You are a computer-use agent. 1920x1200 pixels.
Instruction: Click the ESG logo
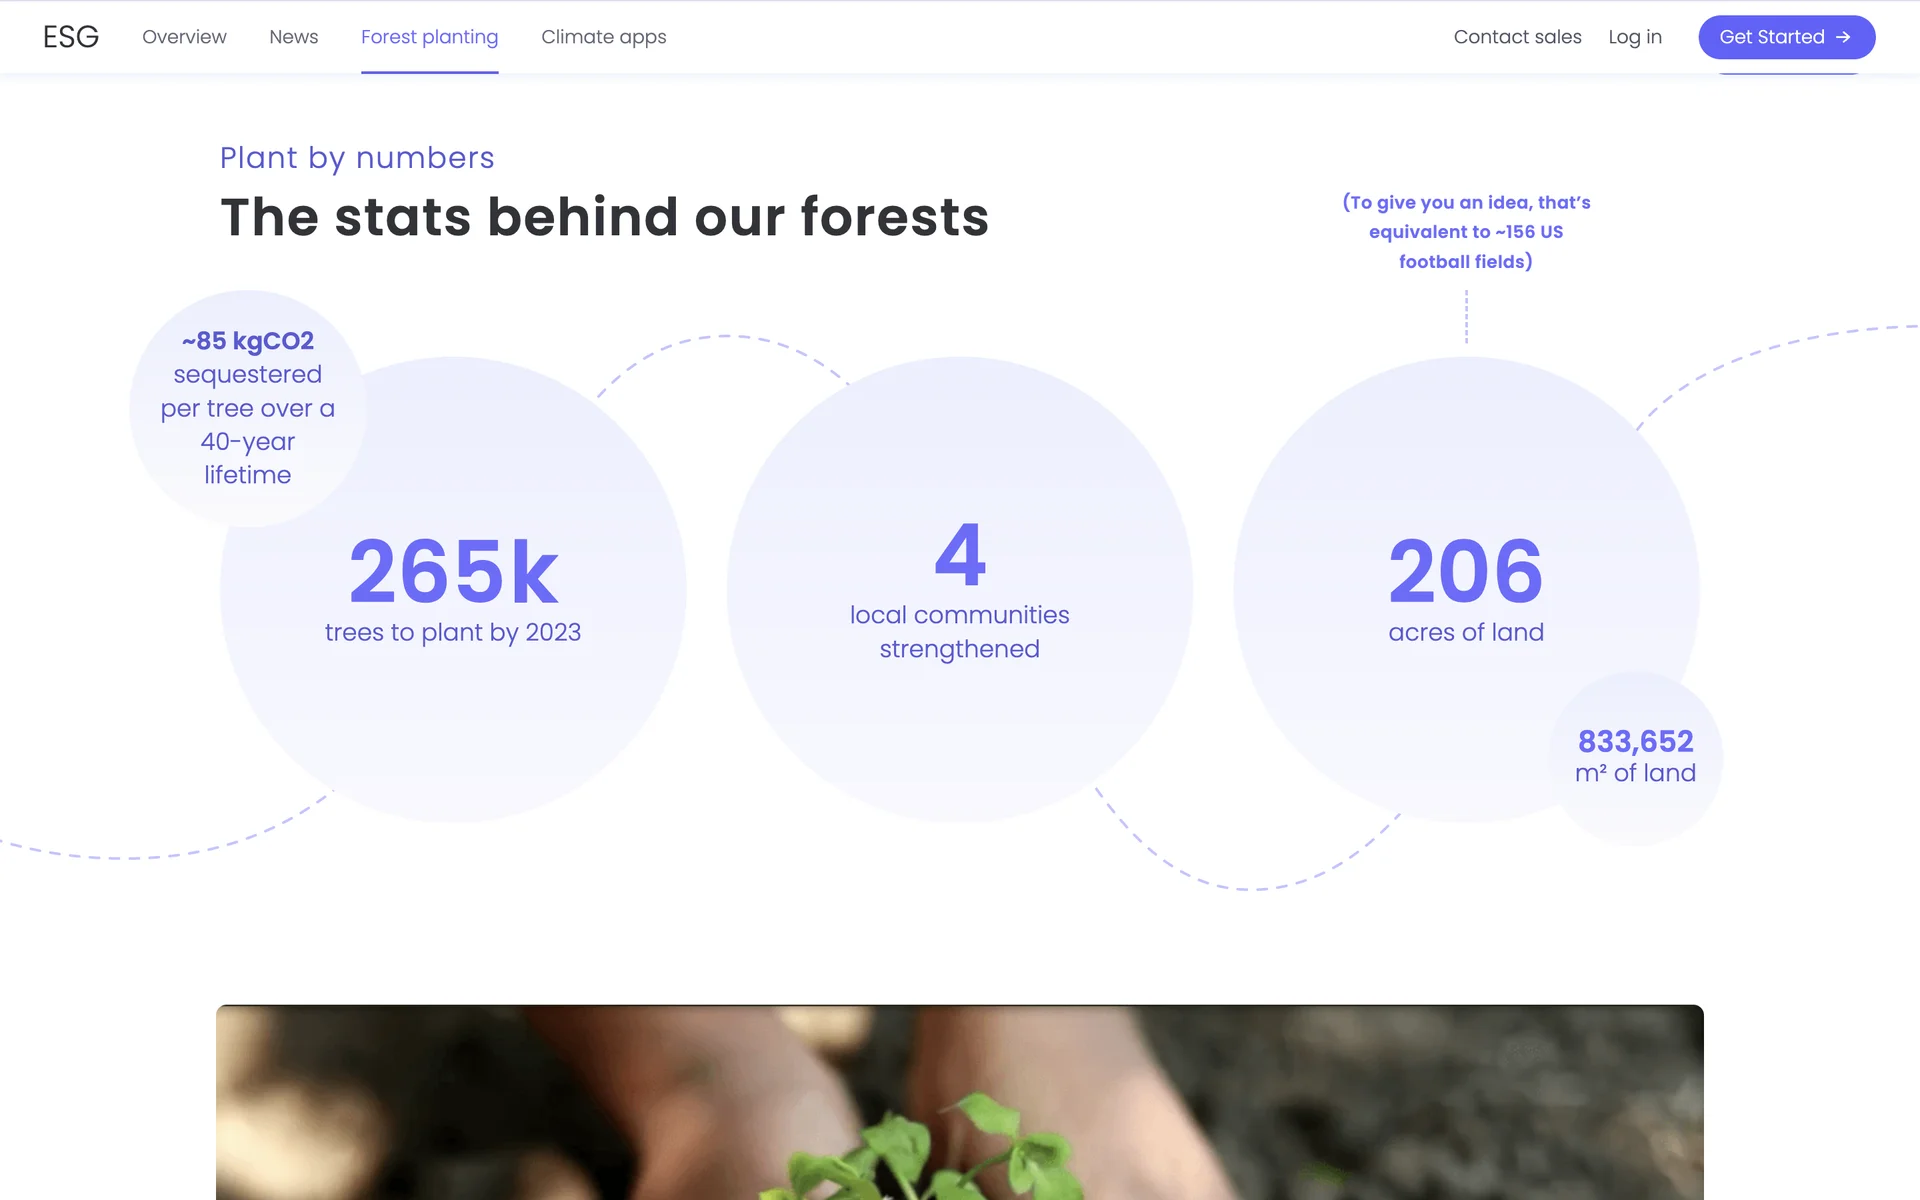click(x=70, y=37)
